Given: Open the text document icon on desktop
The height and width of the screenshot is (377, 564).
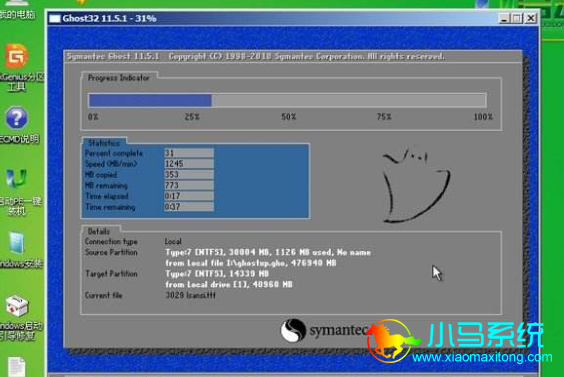Looking at the screenshot, I should click(17, 367).
